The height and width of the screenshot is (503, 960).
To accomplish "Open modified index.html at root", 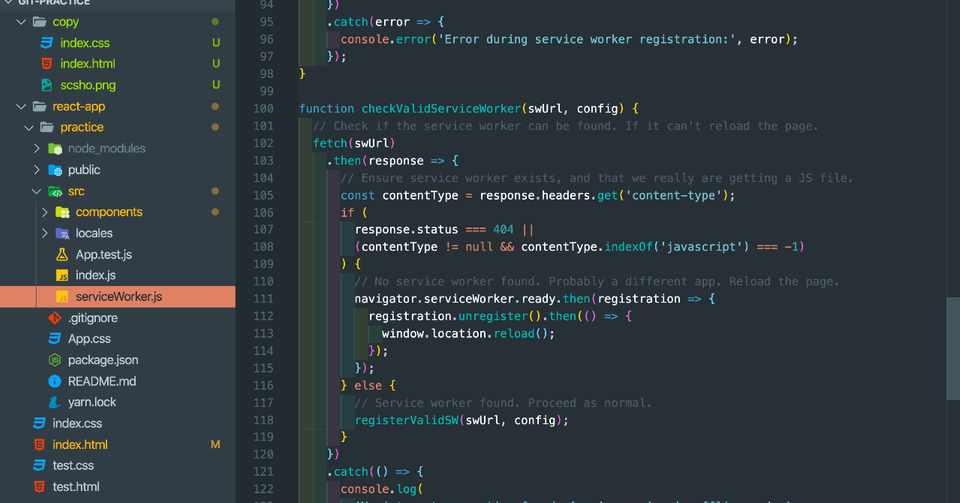I will click(x=80, y=445).
